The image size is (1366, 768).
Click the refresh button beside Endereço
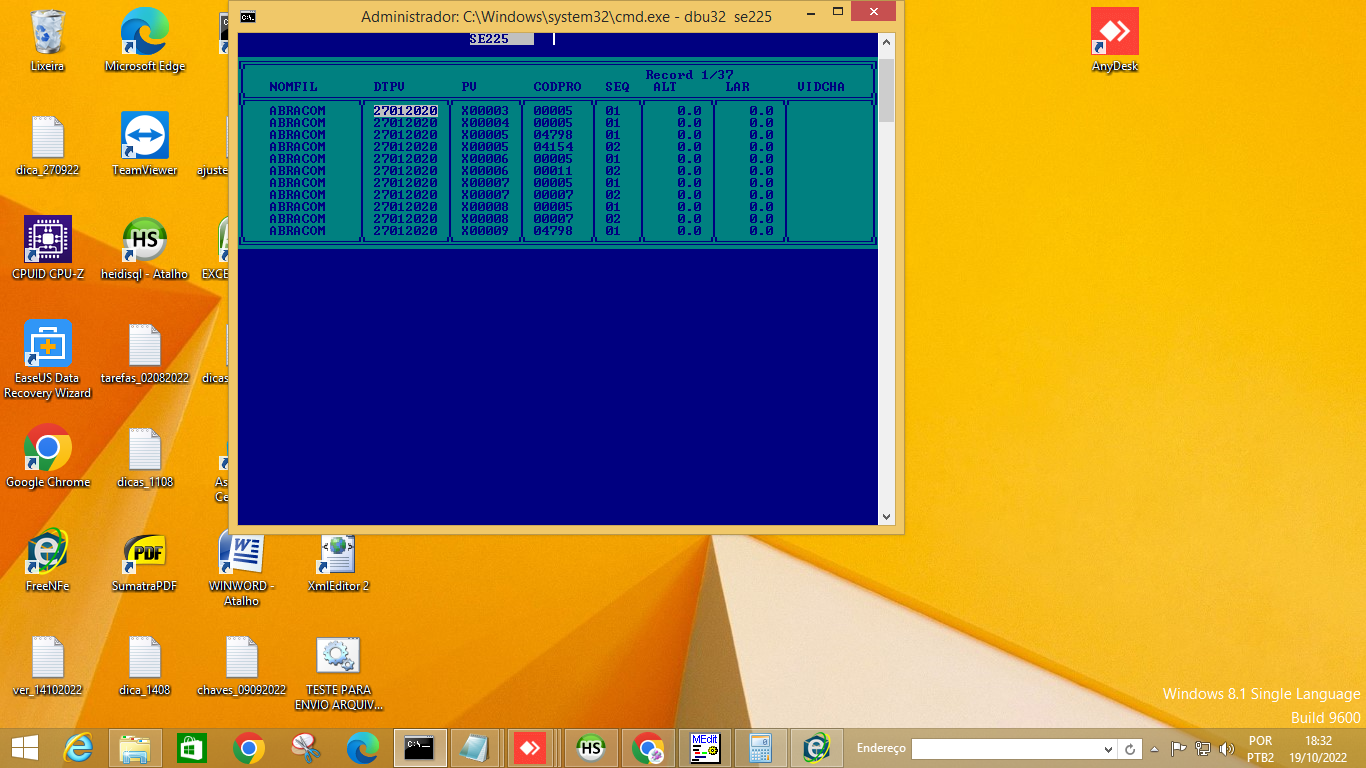coord(1130,749)
